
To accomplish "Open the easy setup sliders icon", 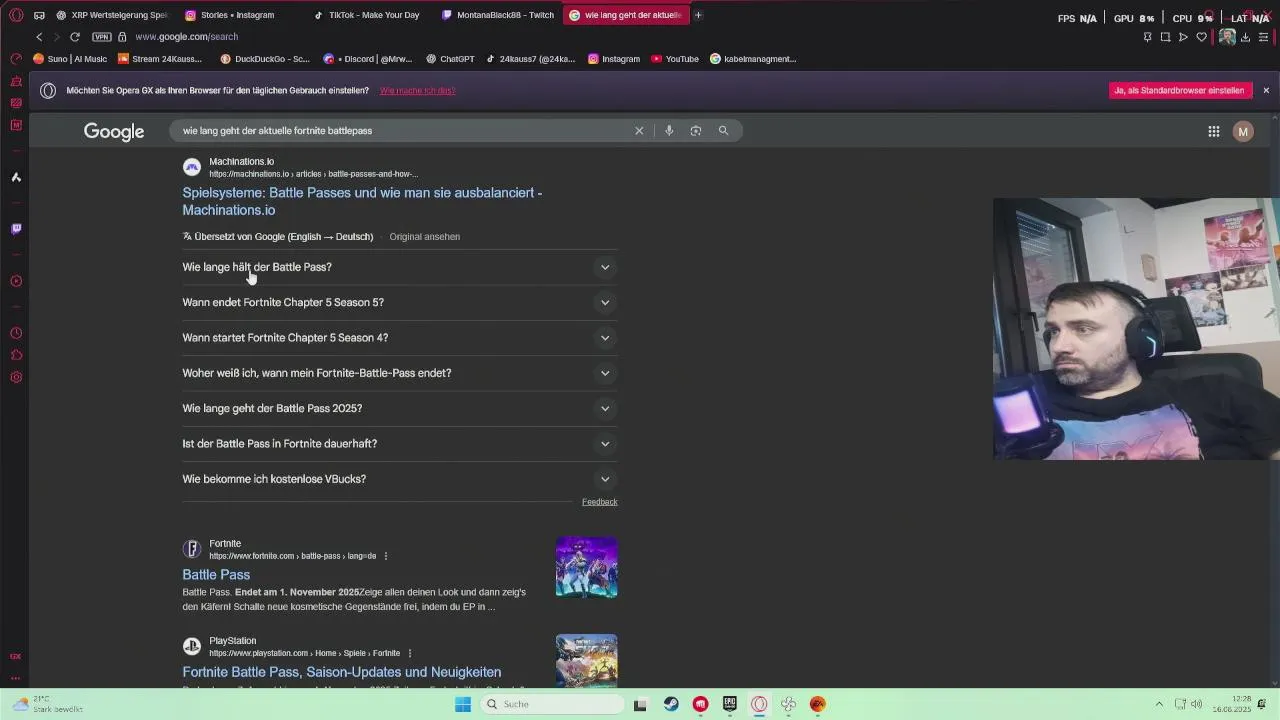I will tap(1263, 37).
